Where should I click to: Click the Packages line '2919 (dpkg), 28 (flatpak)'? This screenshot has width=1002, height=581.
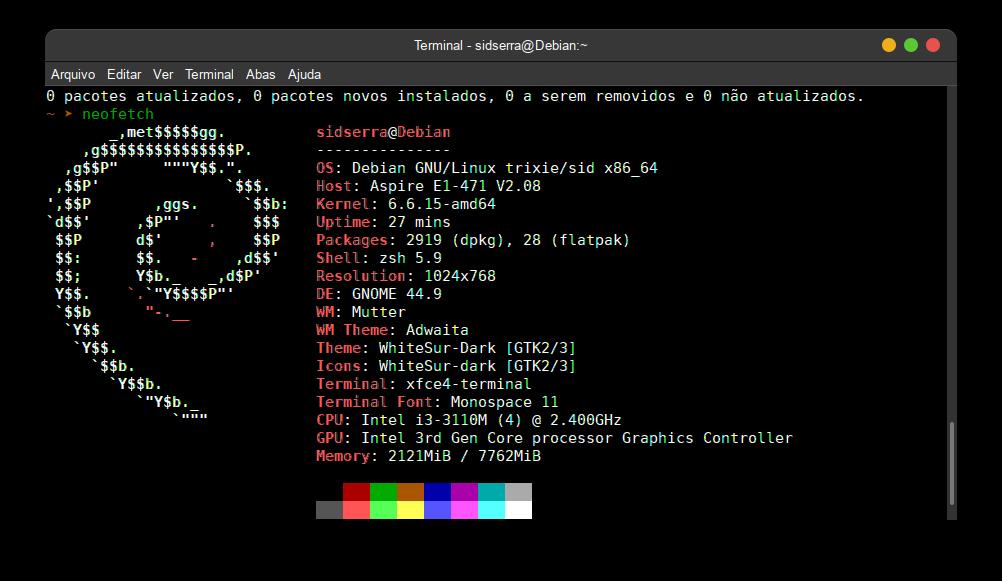pyautogui.click(x=518, y=240)
